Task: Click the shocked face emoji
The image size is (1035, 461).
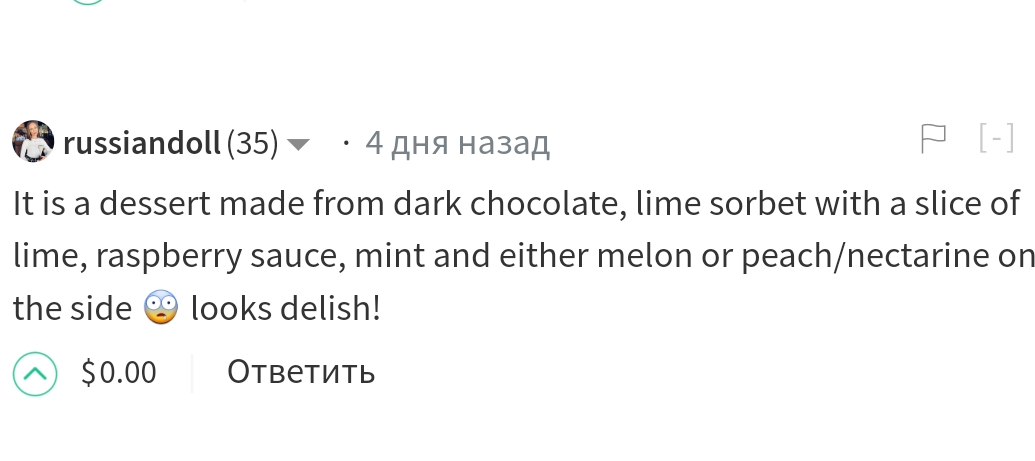Action: (161, 309)
